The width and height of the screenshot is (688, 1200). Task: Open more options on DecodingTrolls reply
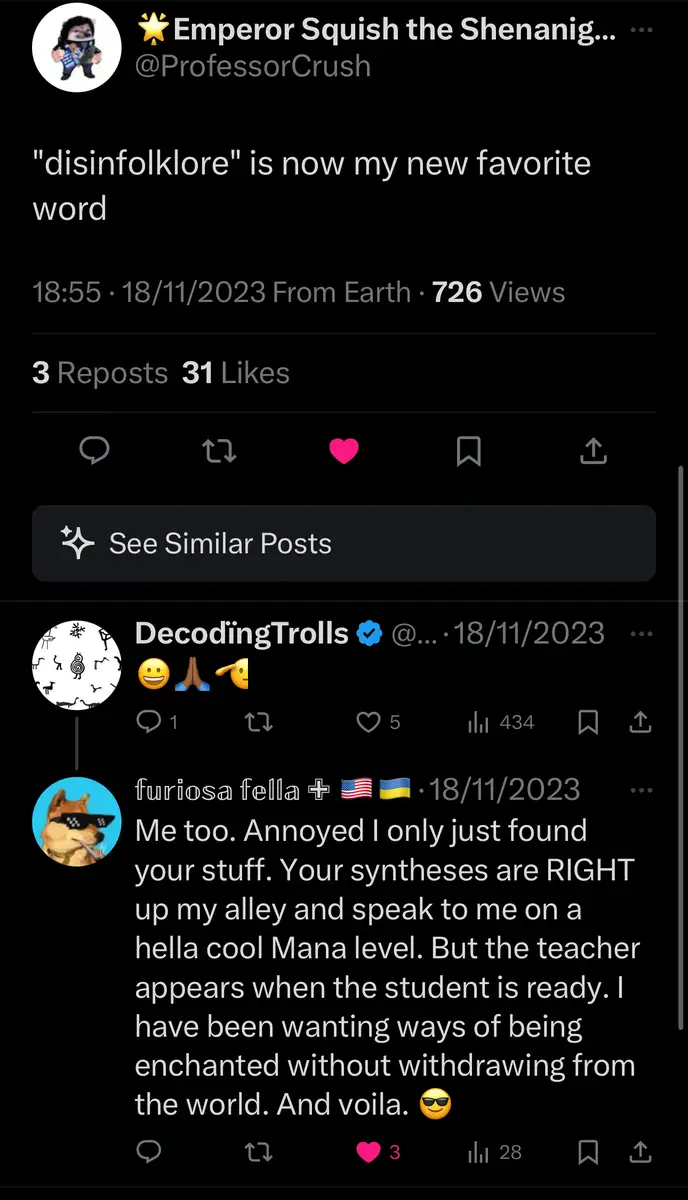[x=643, y=633]
